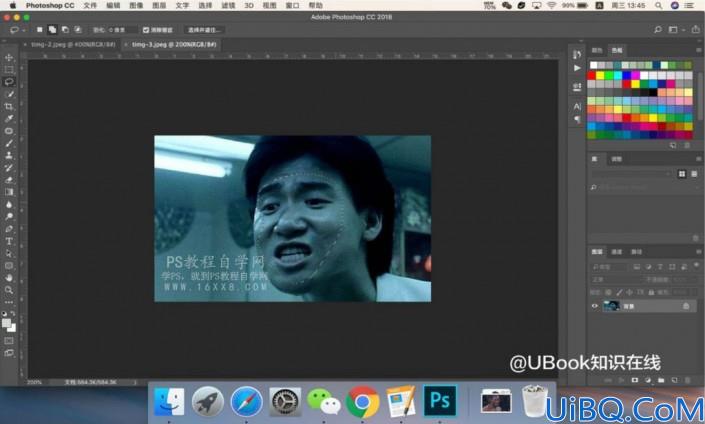Open the Paragraph panel icon

pyautogui.click(x=577, y=119)
